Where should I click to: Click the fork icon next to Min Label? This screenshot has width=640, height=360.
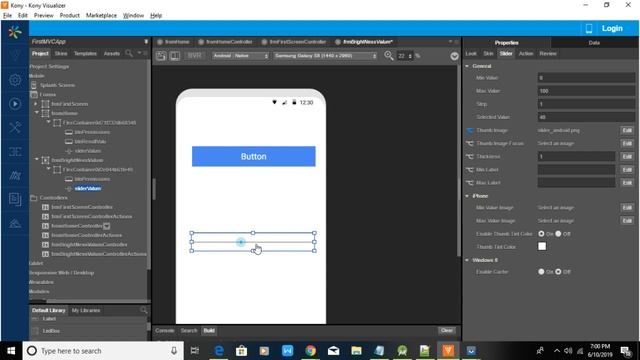pos(470,169)
